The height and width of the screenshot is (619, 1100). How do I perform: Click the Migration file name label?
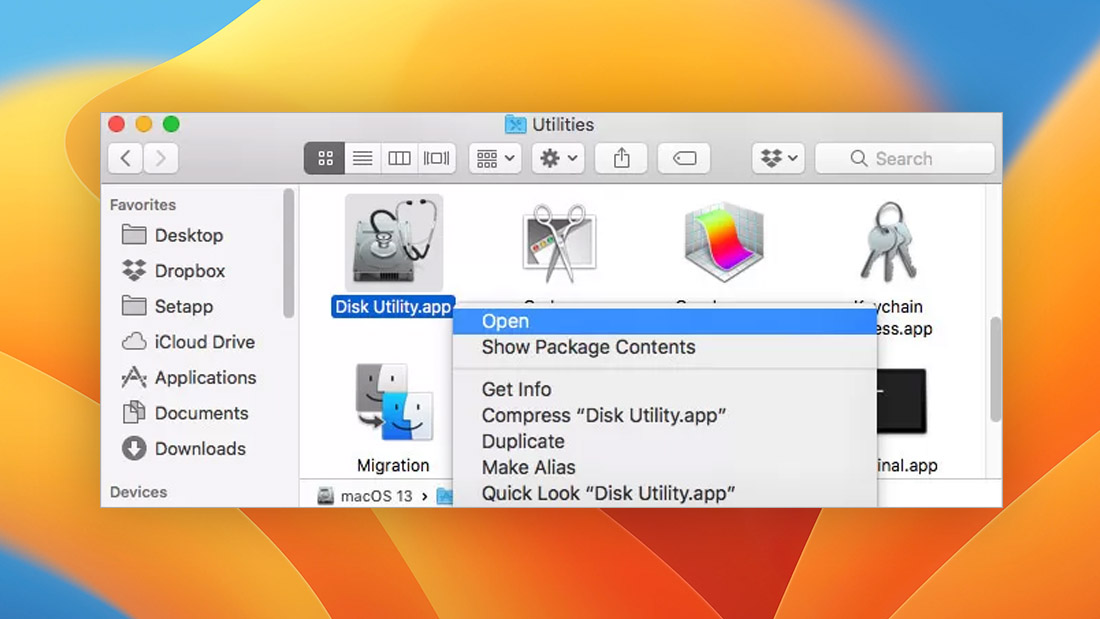coord(393,466)
